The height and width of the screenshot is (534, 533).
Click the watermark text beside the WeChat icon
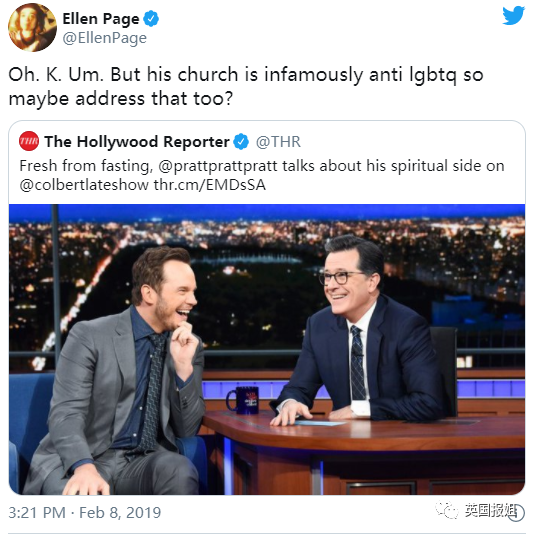click(x=490, y=510)
